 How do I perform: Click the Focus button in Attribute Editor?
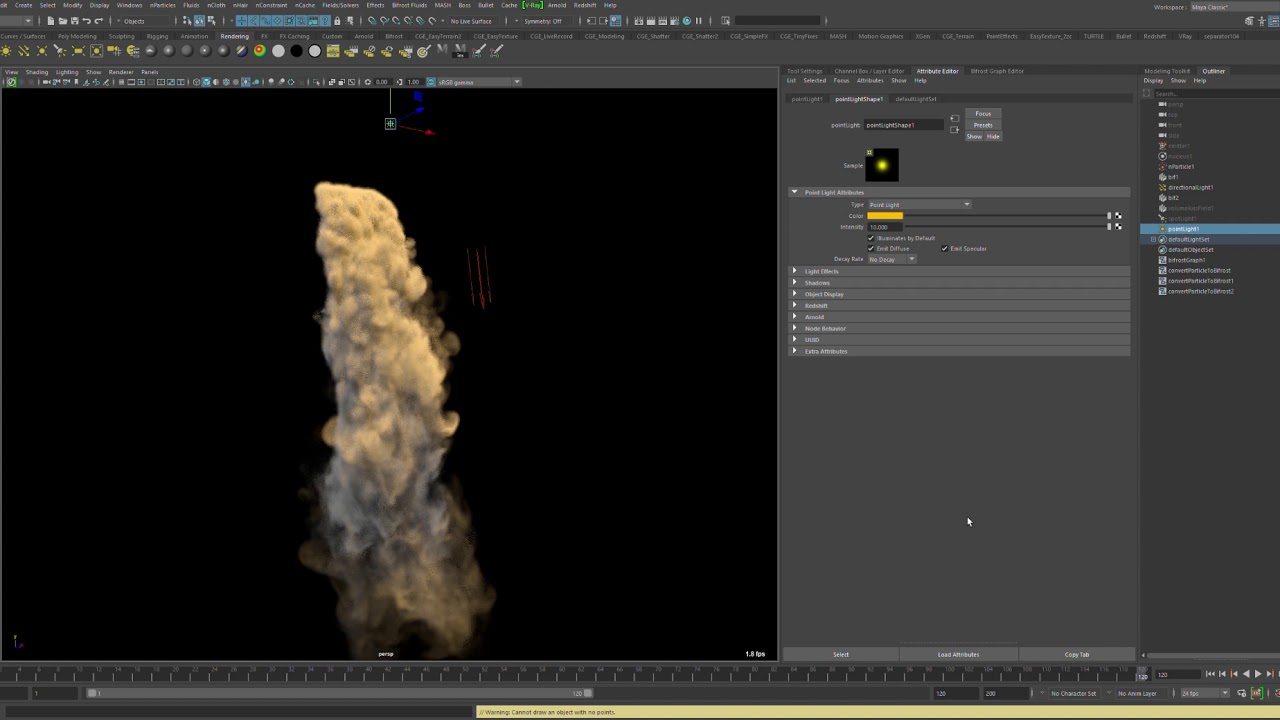[x=983, y=114]
